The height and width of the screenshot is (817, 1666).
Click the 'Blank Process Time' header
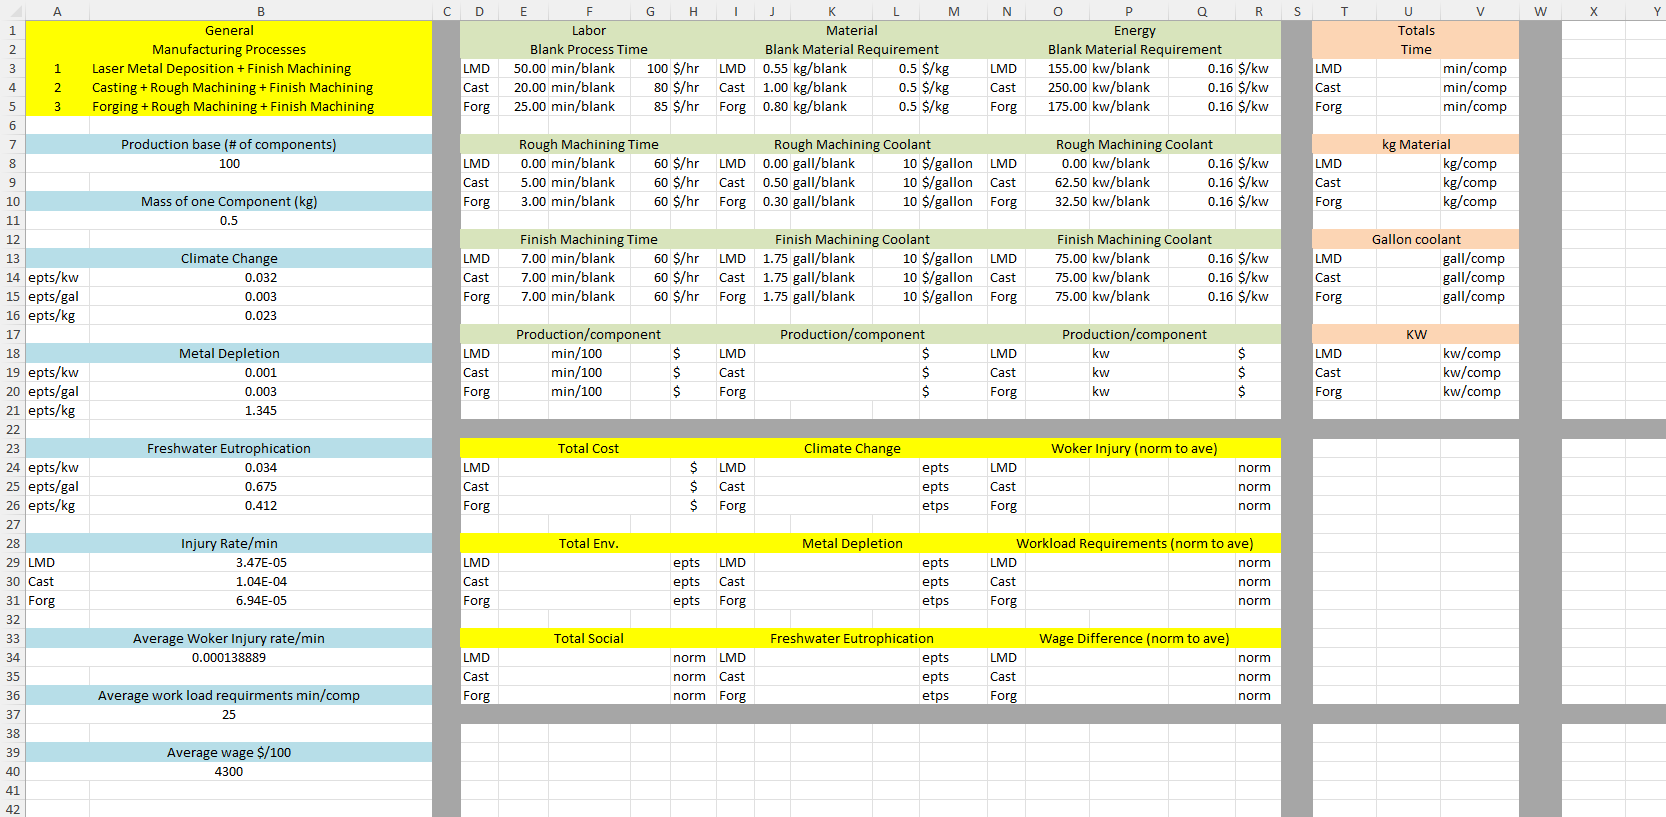click(x=588, y=49)
